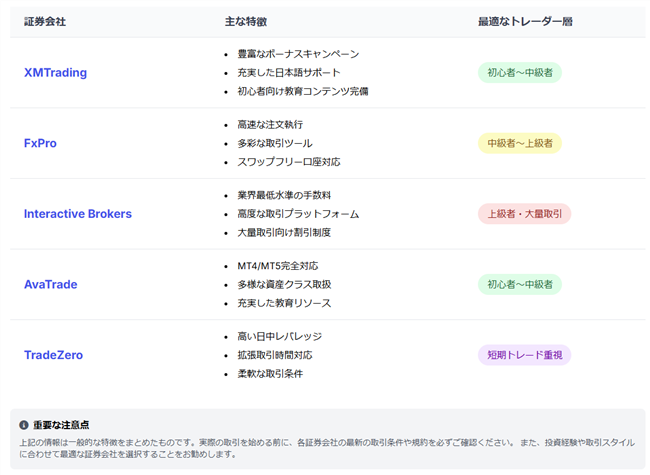
Task: Open the FxPro link
Action: pyautogui.click(x=40, y=143)
